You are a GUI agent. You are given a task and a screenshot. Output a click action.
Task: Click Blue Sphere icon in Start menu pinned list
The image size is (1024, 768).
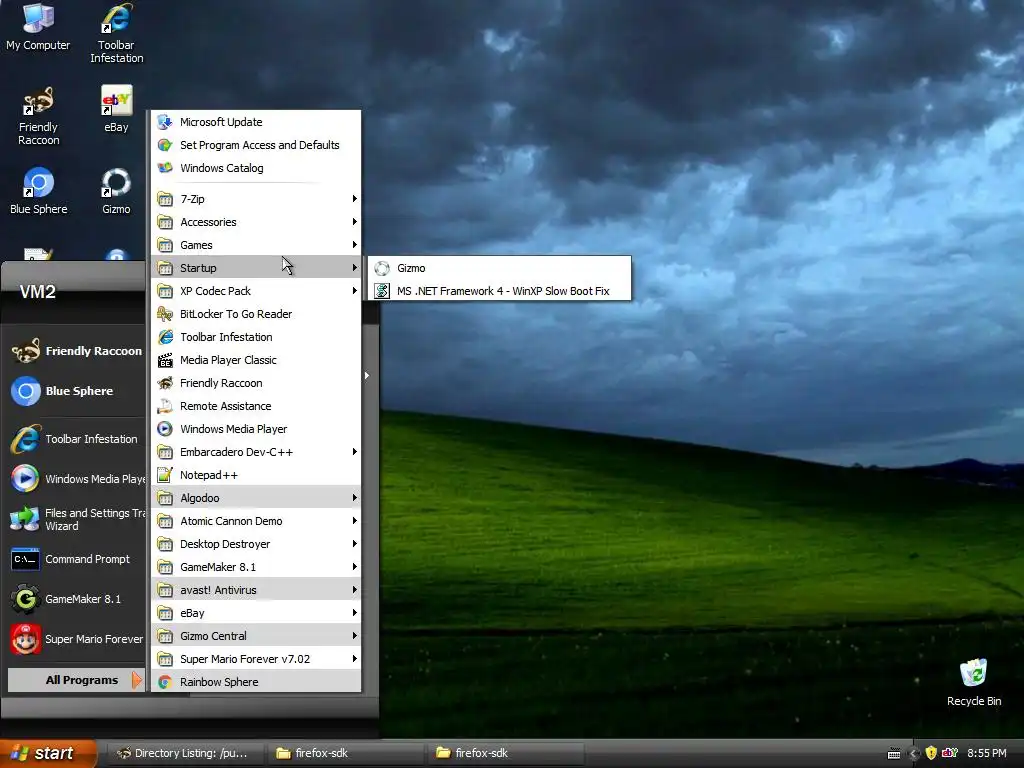(25, 391)
